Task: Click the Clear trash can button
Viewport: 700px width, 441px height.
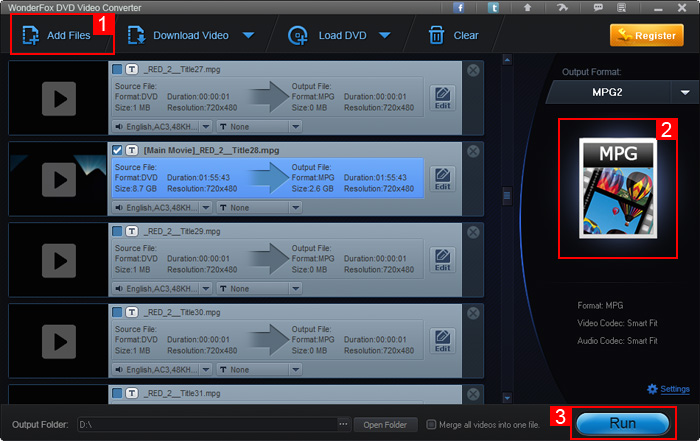Action: point(453,36)
